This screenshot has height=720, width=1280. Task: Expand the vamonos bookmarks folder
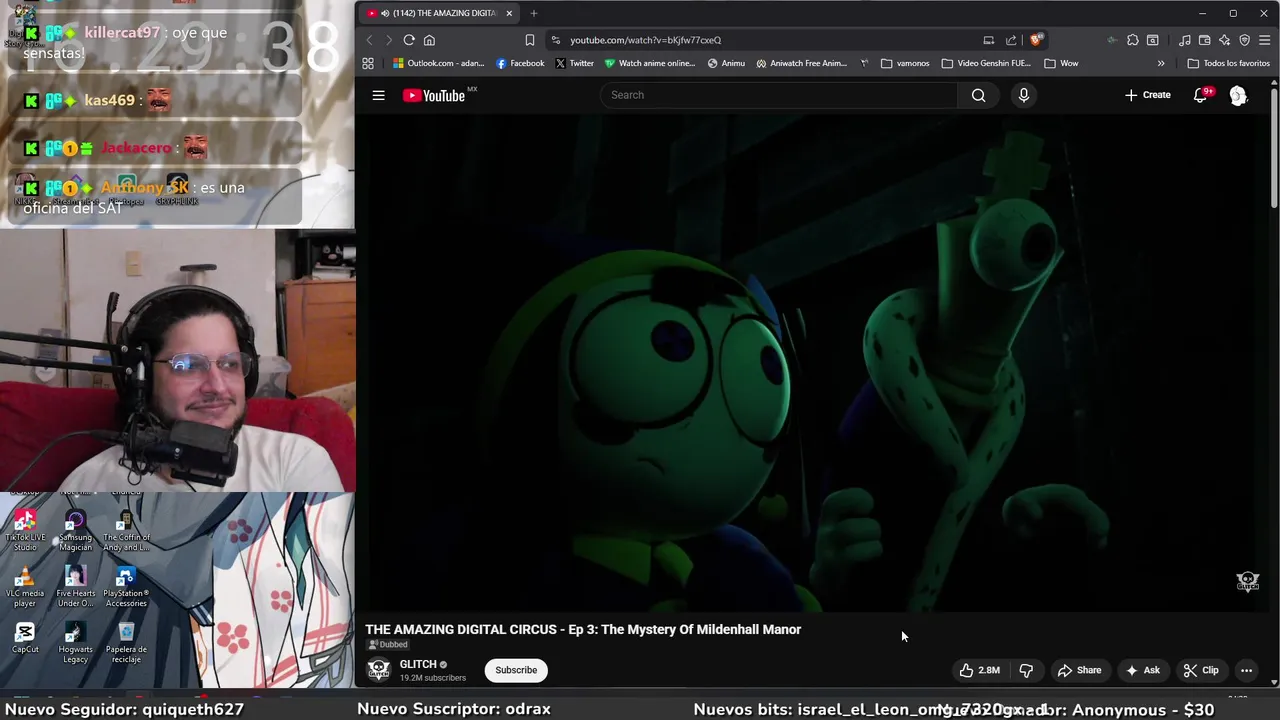tap(905, 63)
